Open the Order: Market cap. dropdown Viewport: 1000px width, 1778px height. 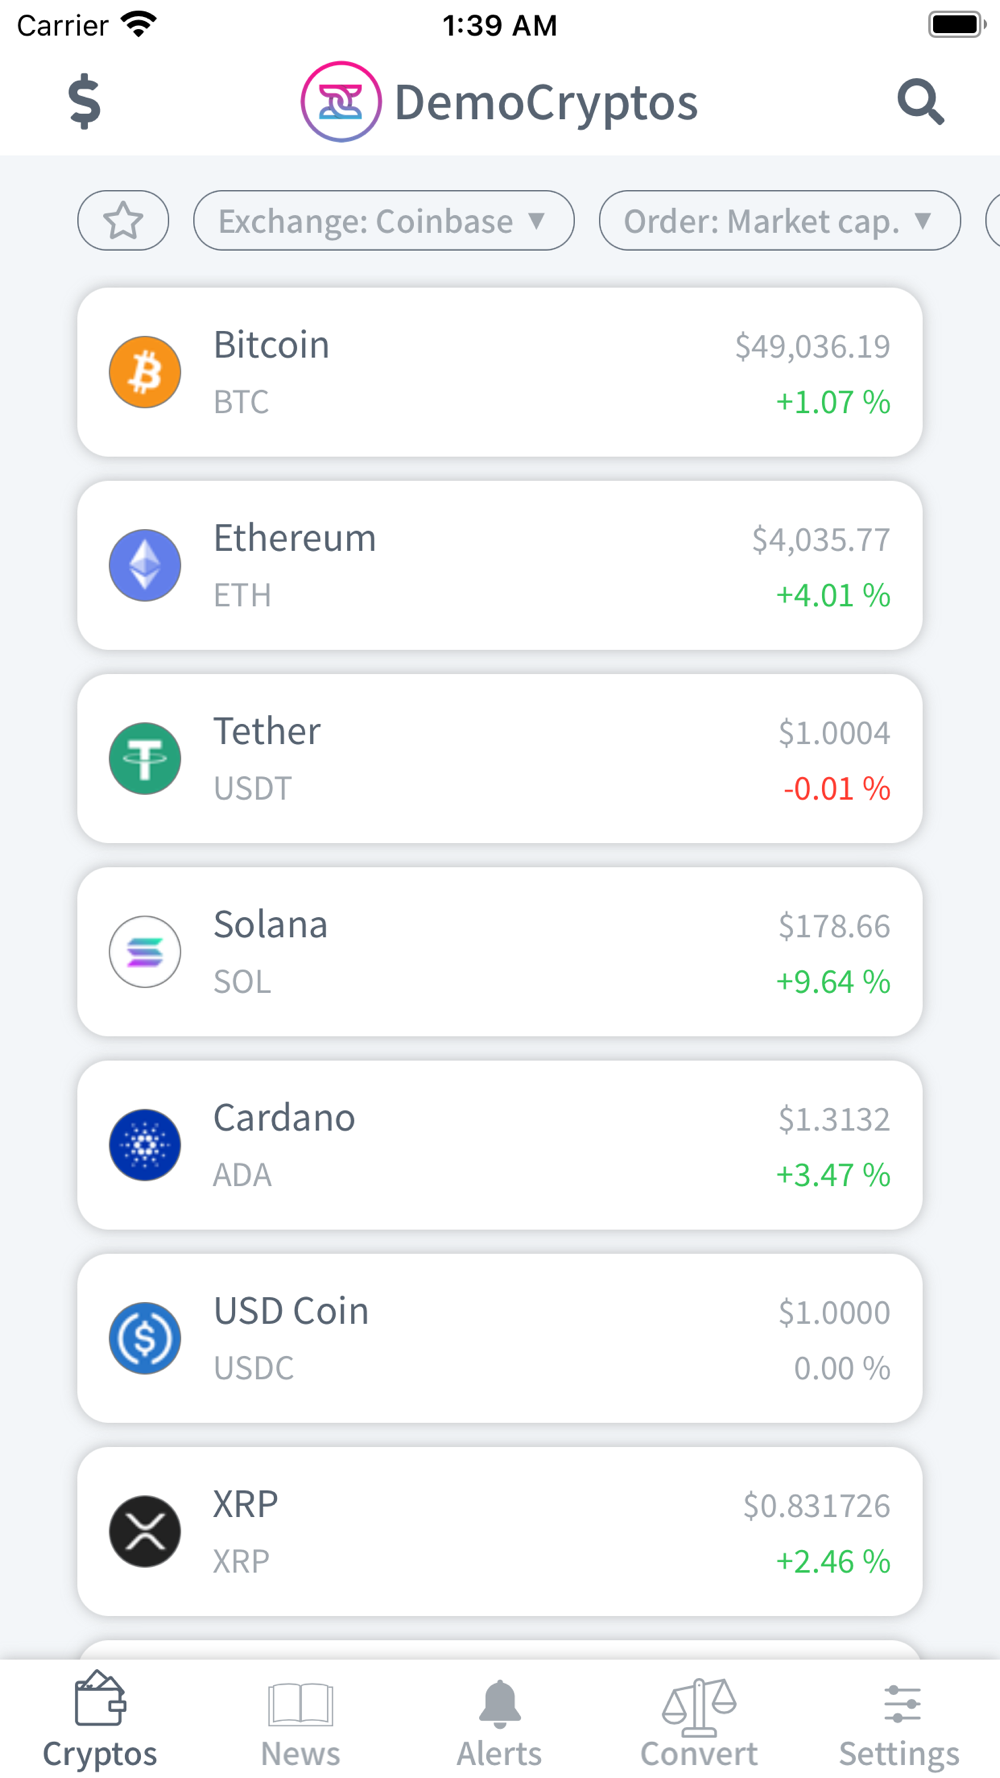[779, 220]
